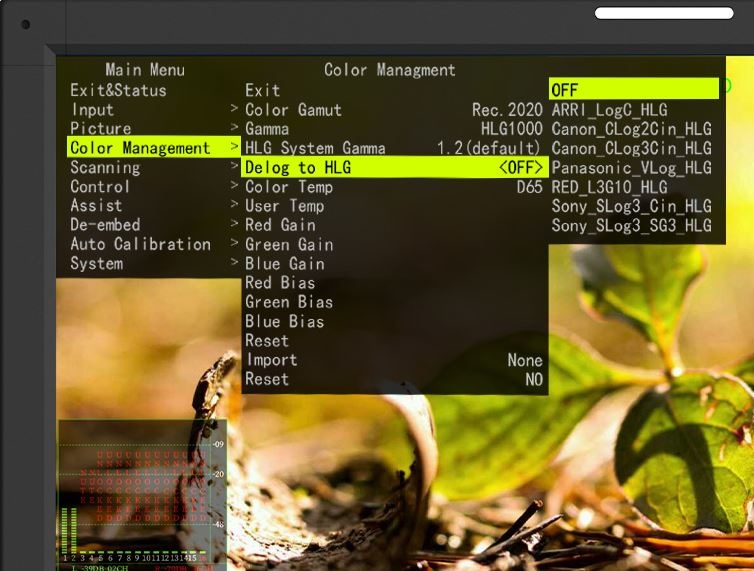Viewport: 754px width, 571px height.
Task: Choose Exit&Status in Main Menu
Action: pyautogui.click(x=118, y=90)
